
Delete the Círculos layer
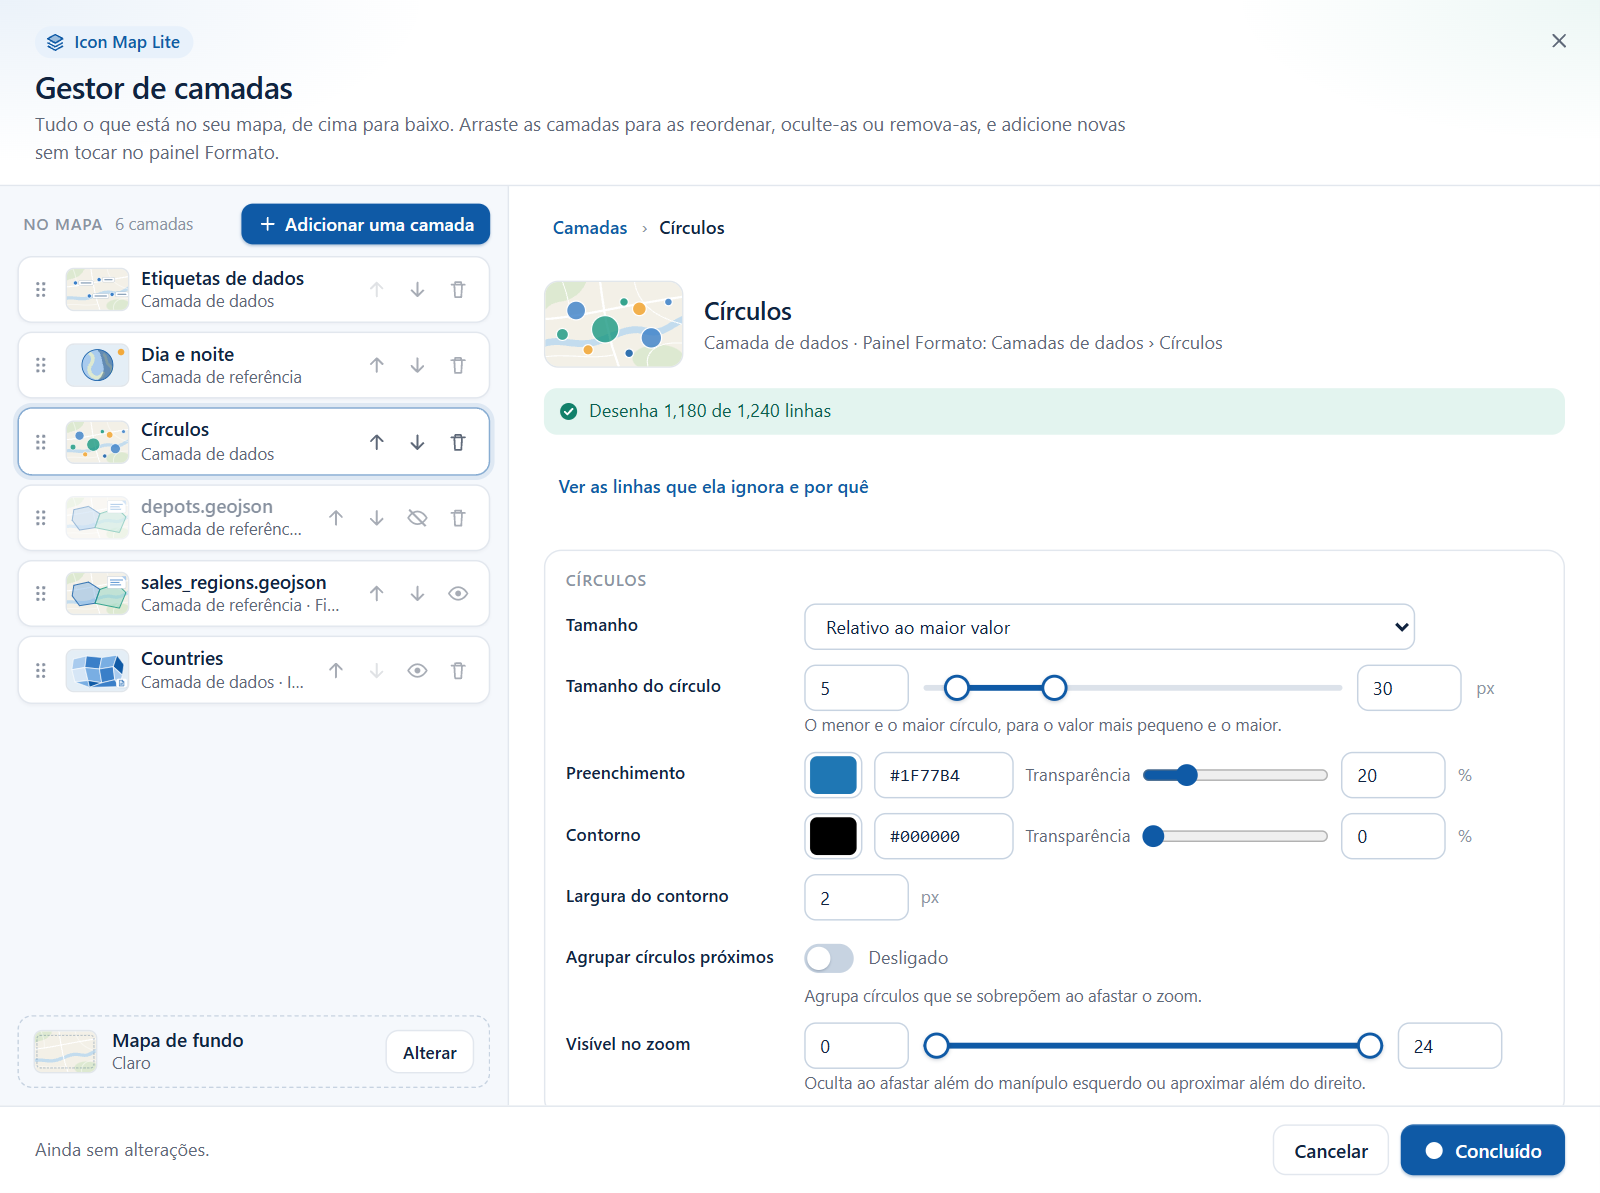(458, 442)
